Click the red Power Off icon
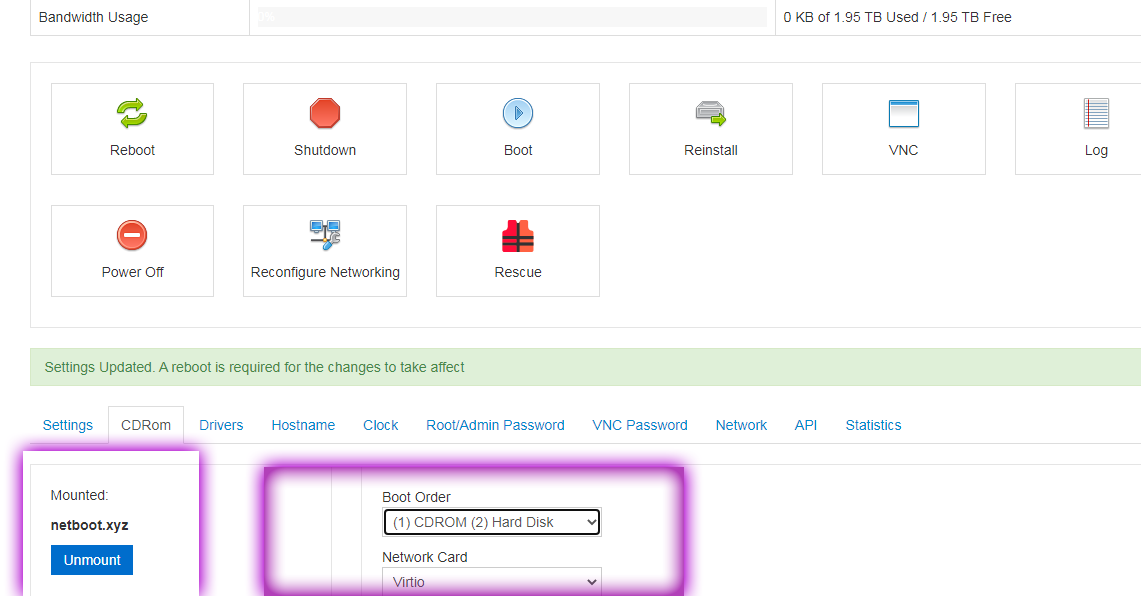 point(132,235)
